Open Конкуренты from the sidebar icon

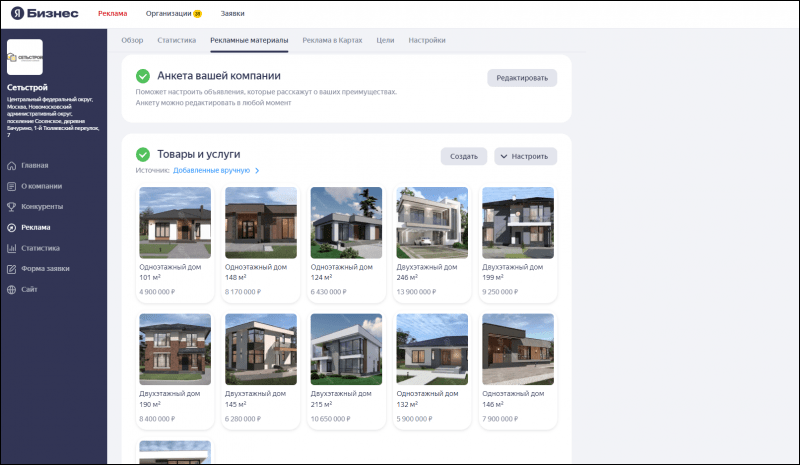point(11,206)
